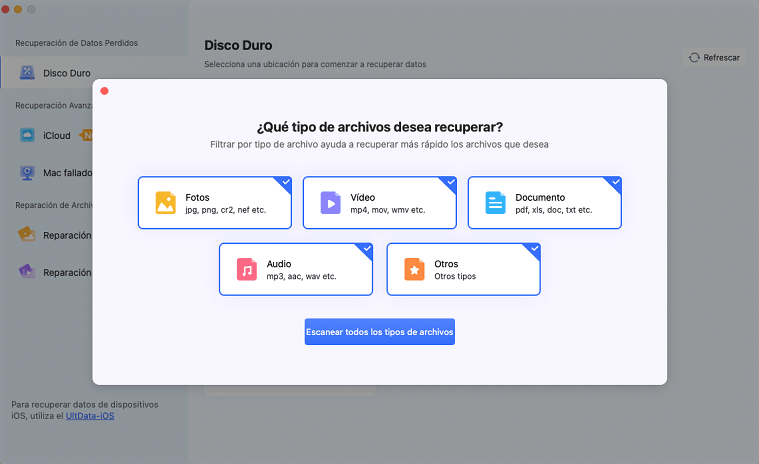Click the iCloud sidebar icon
The image size is (759, 464).
[x=27, y=135]
